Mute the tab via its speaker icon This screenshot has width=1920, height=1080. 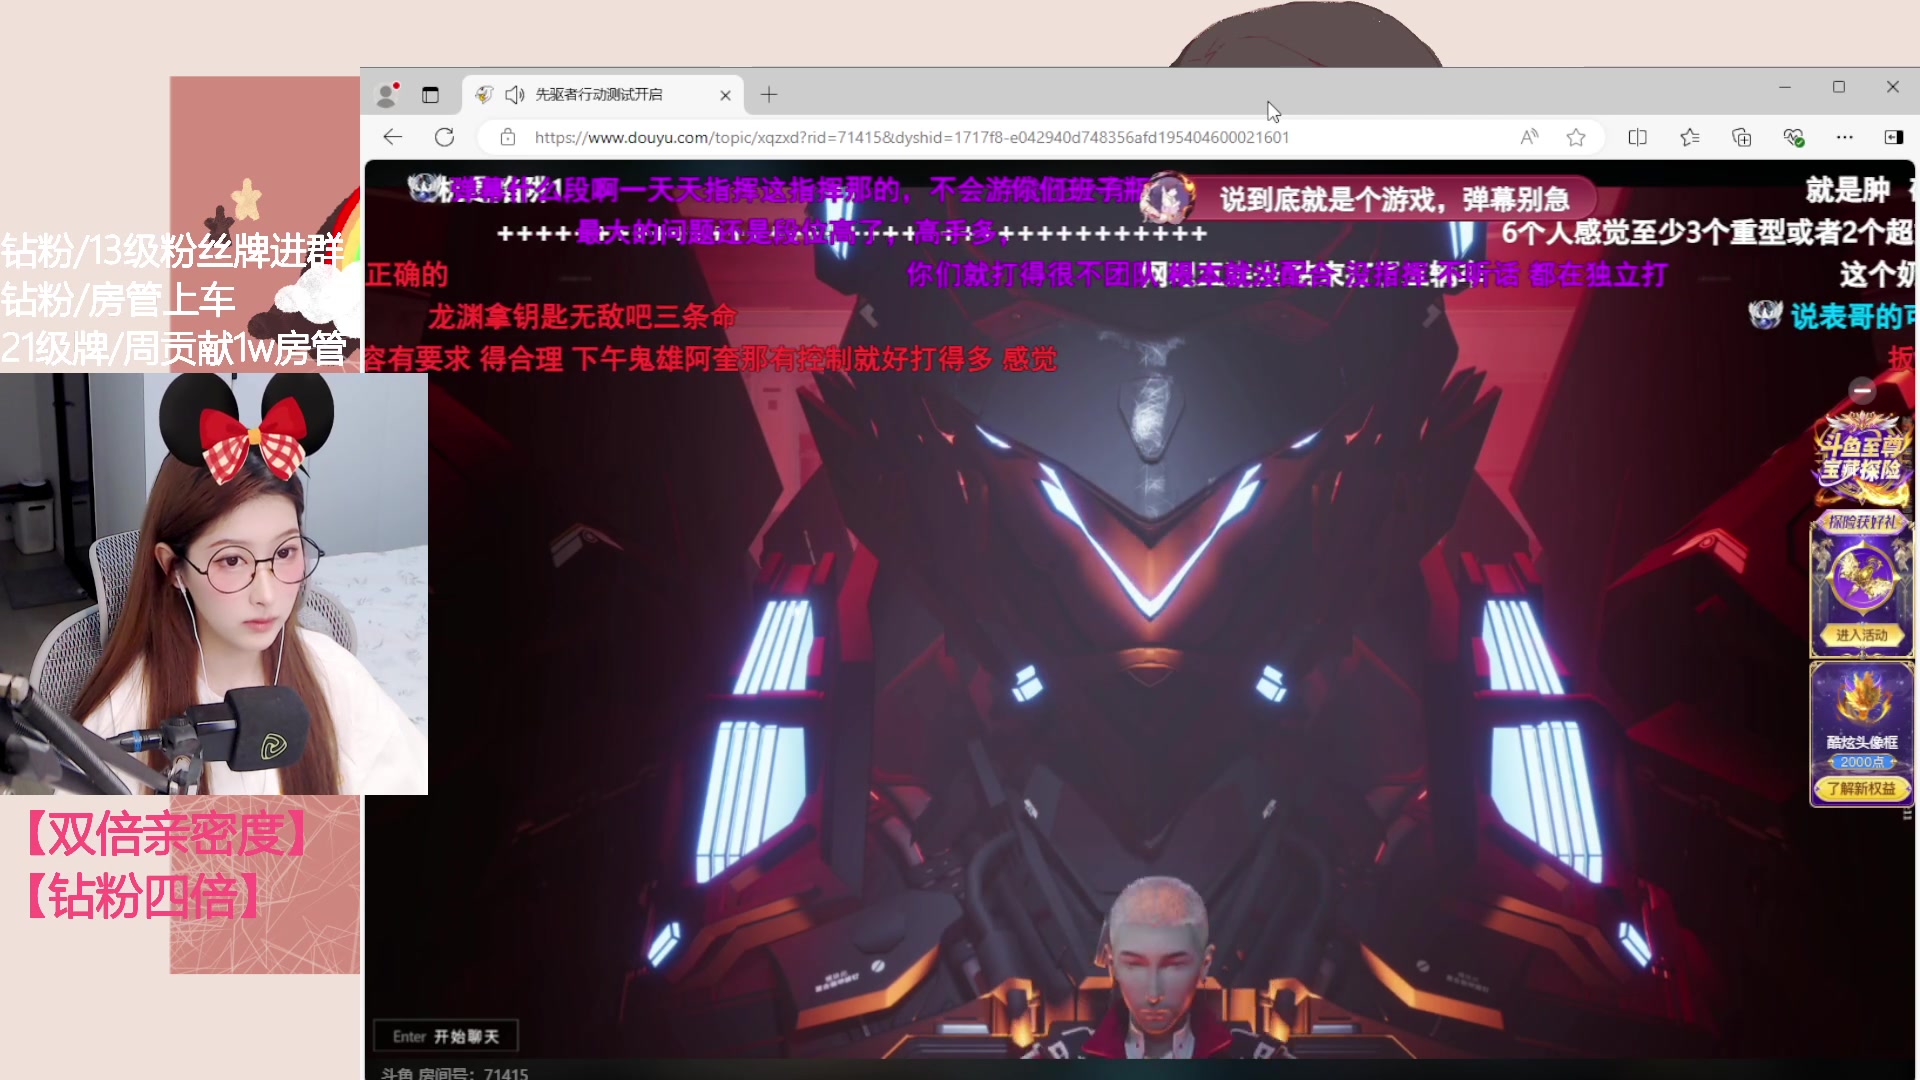515,95
